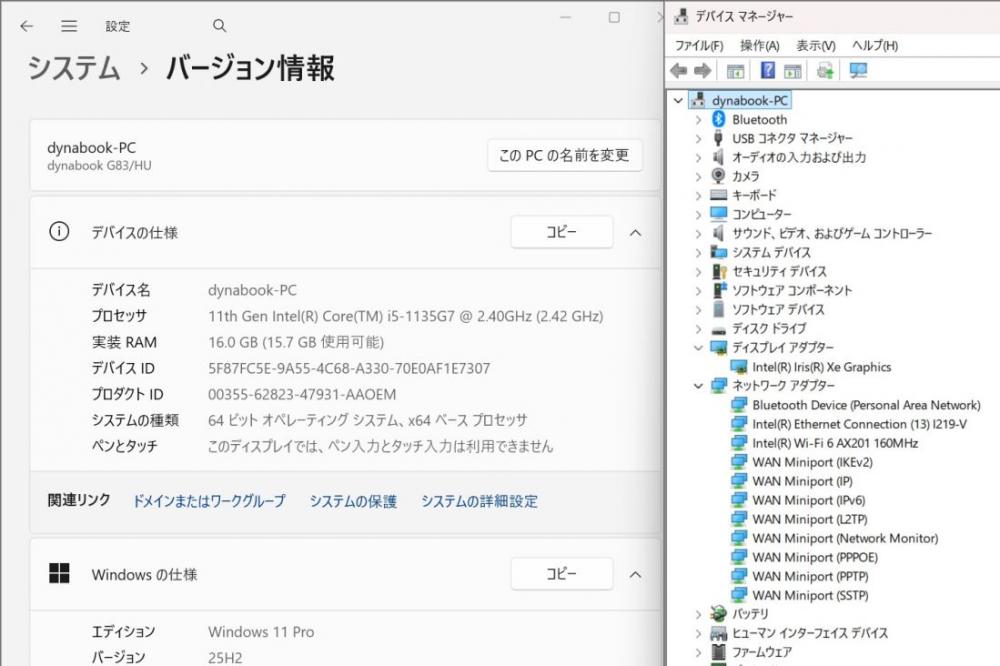Click the この PC の名前を変更 button
Screen dimensions: 1000x666
(x=564, y=155)
